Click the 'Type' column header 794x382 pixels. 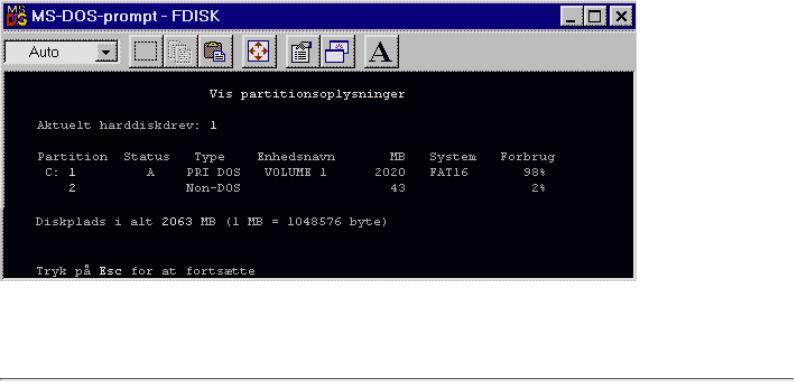pos(209,157)
